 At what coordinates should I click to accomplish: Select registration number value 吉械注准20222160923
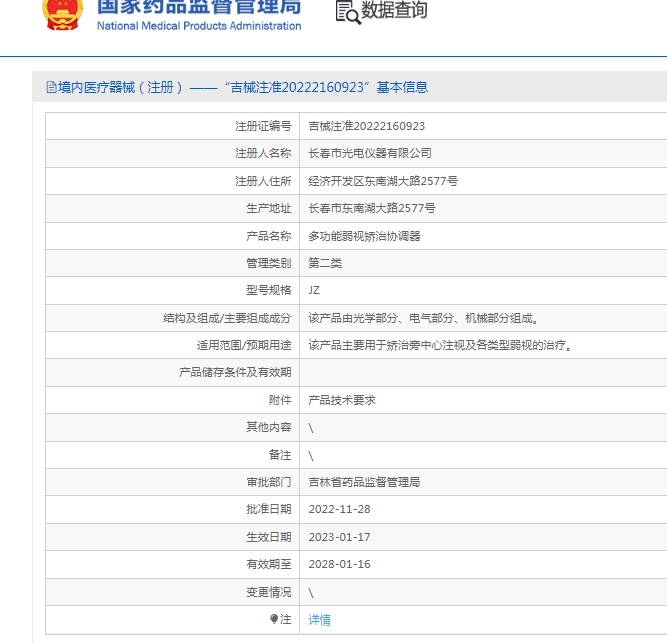coord(367,126)
